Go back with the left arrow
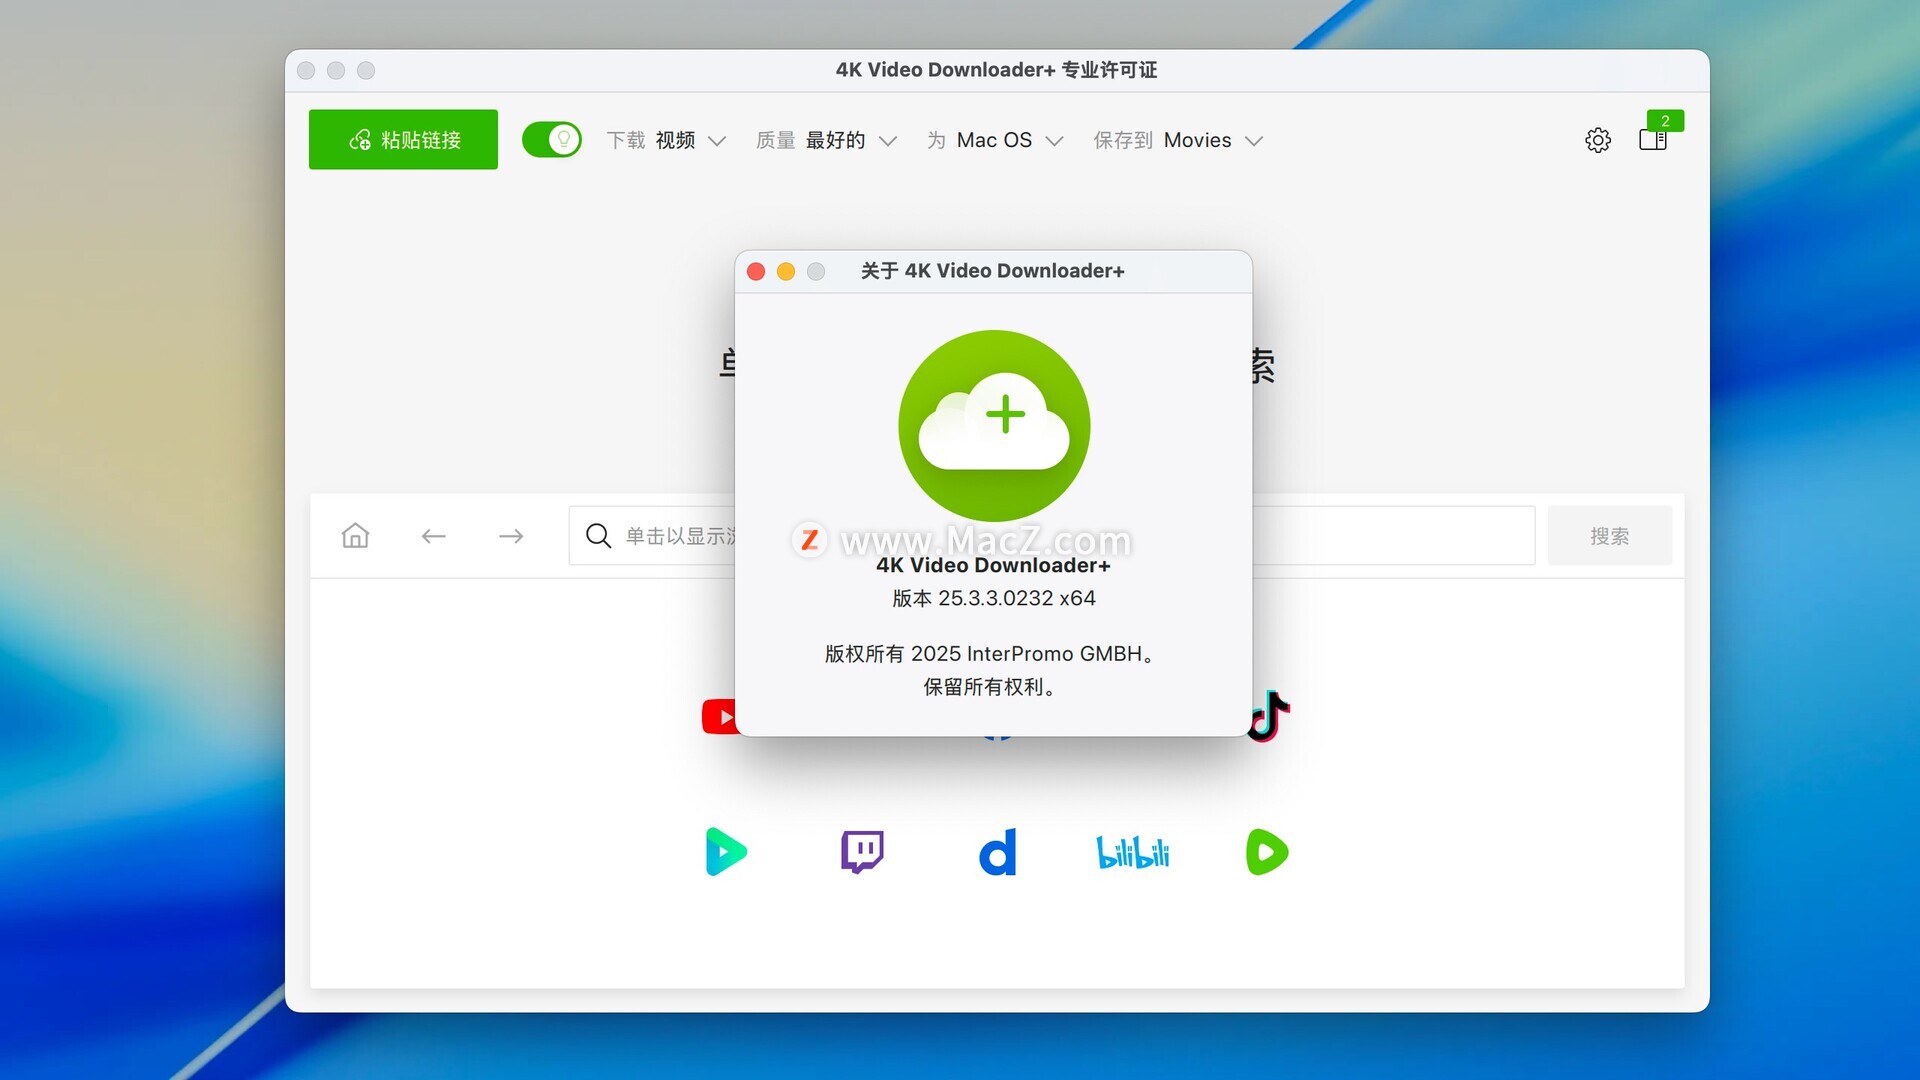 433,536
